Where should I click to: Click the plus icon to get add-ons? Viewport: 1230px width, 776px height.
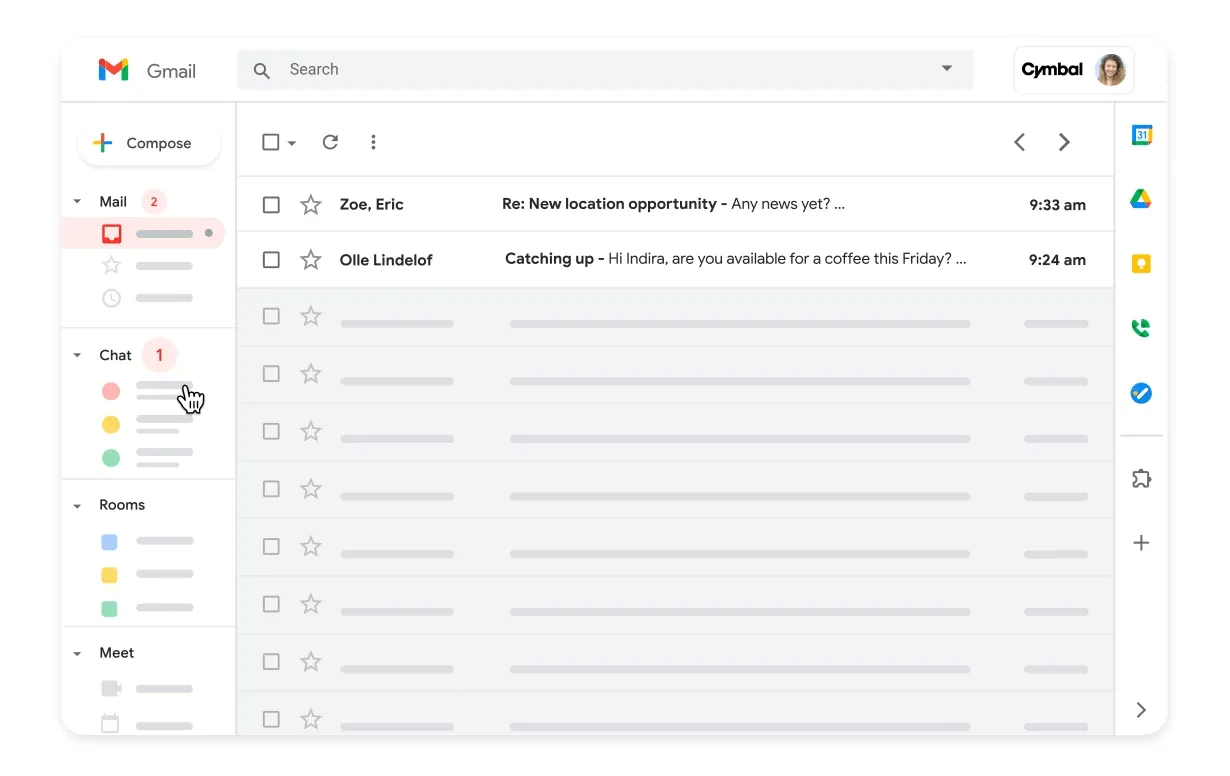point(1141,543)
